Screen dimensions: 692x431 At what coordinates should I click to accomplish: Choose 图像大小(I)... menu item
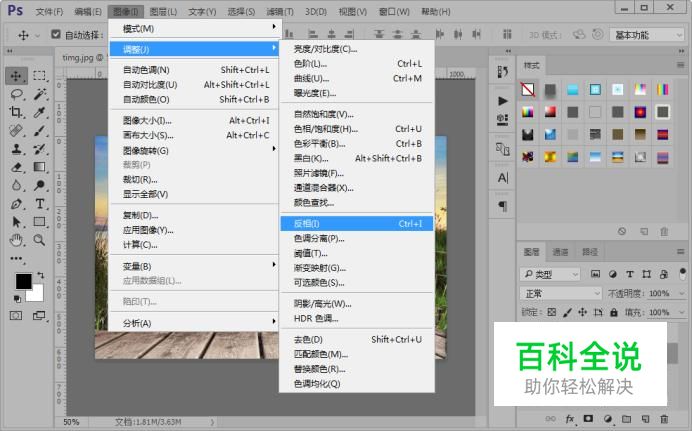coord(194,120)
